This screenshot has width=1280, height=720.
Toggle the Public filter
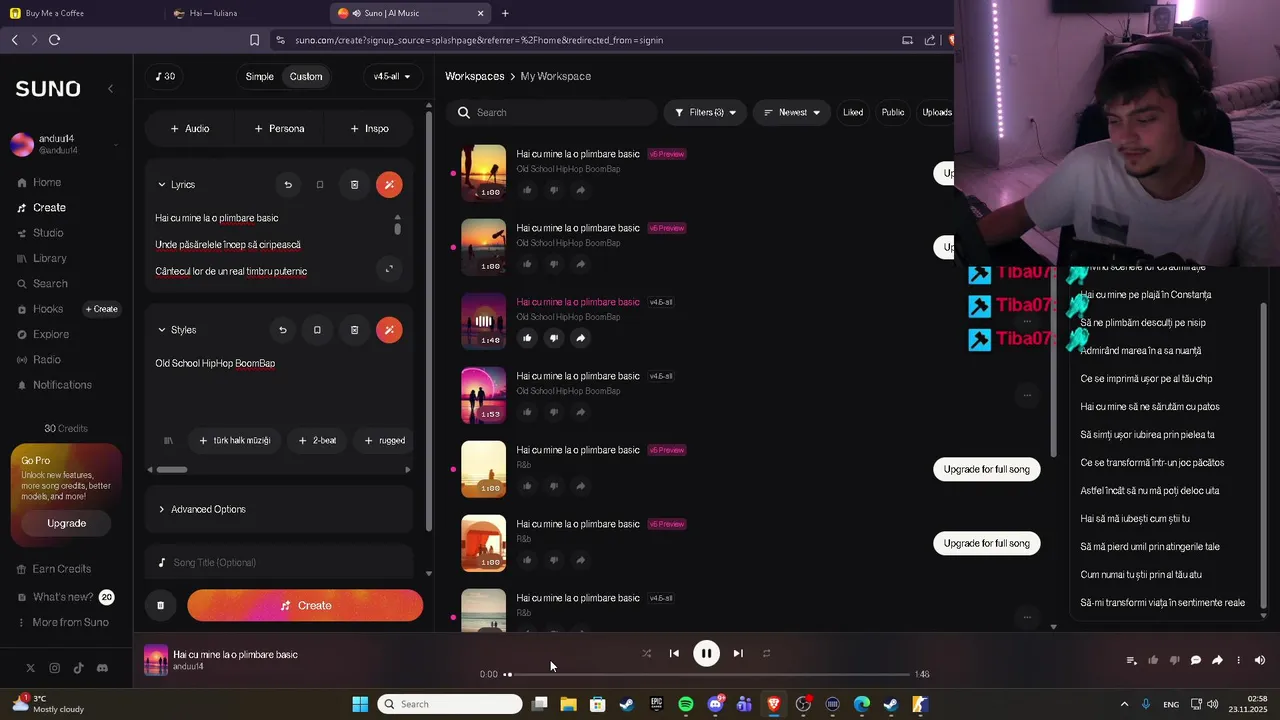[893, 113]
